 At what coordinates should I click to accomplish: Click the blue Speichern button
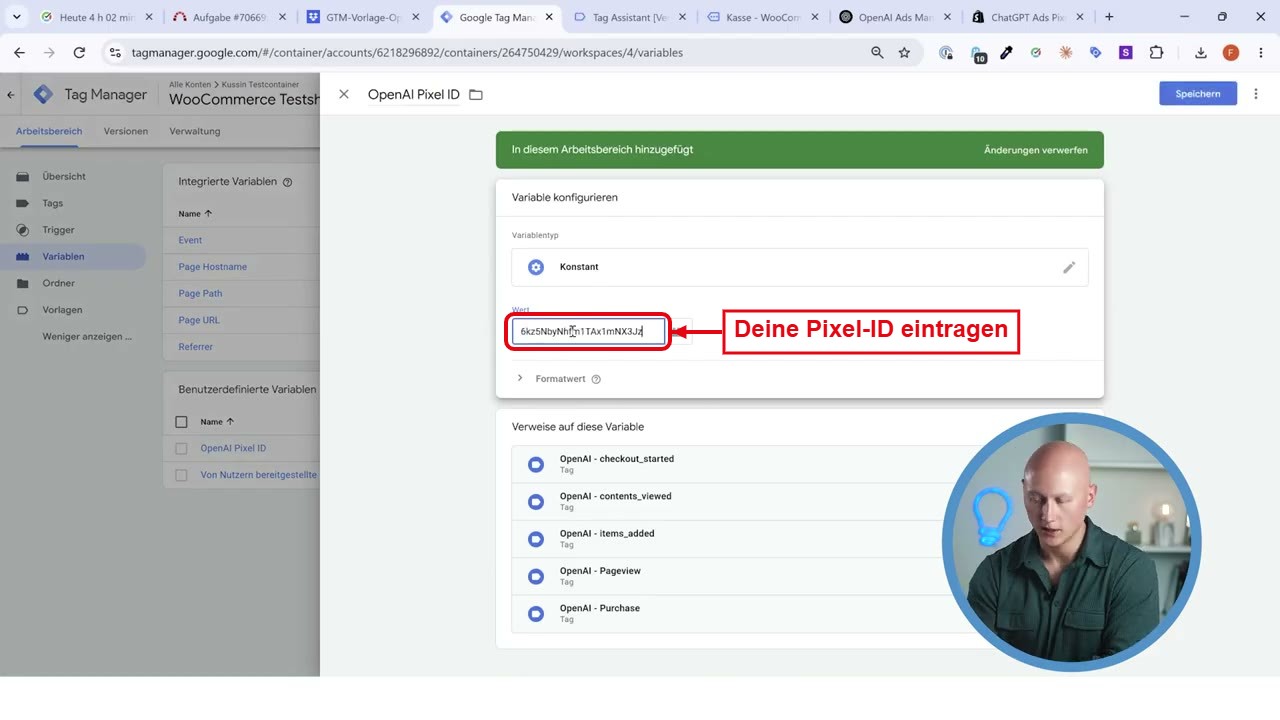click(x=1198, y=93)
